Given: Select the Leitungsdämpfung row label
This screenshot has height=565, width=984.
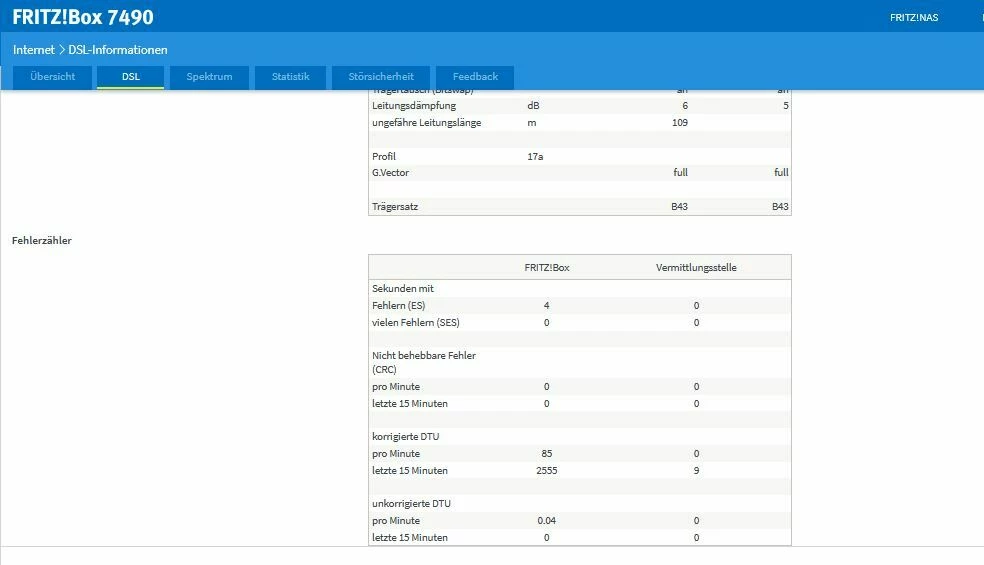Looking at the screenshot, I should [414, 105].
